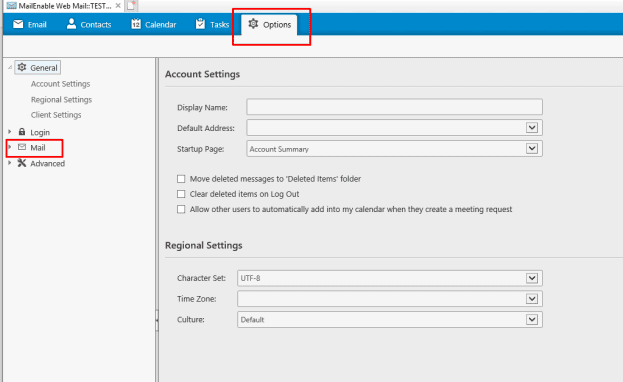Click the General gear icon in tree
Viewport: 623px width, 382px height.
(22, 67)
